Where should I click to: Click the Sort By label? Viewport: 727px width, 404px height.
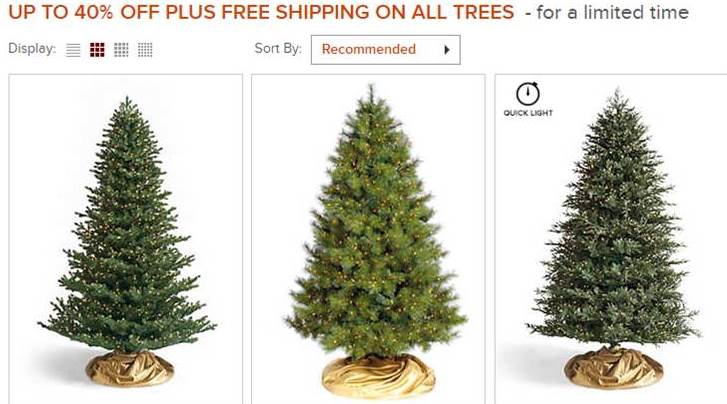pyautogui.click(x=278, y=48)
